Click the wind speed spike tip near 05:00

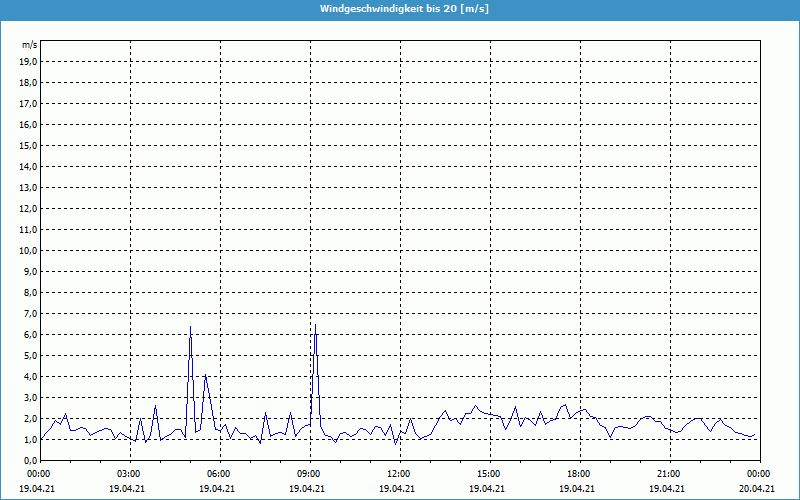tap(190, 326)
